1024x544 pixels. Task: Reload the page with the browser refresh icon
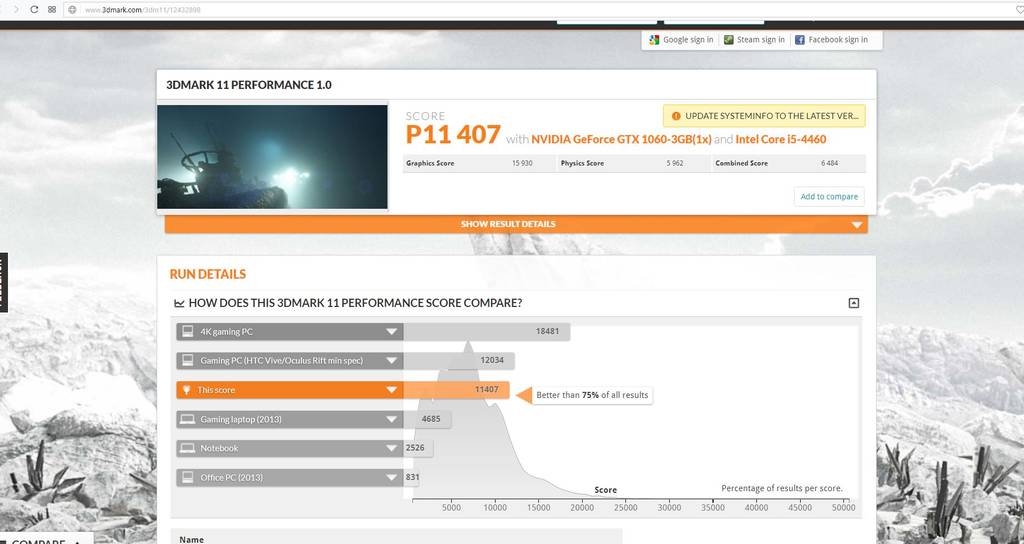pyautogui.click(x=34, y=10)
